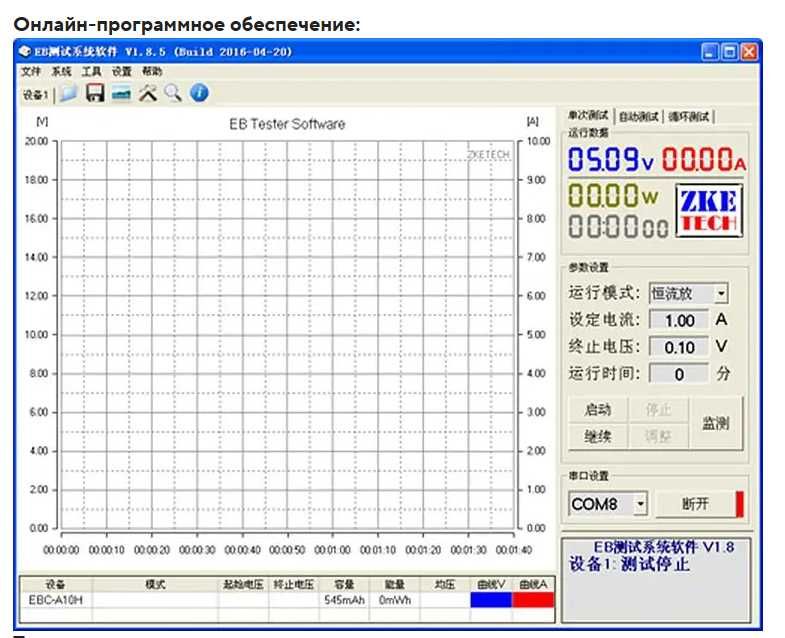Click the 均压 column header
785x638 pixels.
pos(445,584)
